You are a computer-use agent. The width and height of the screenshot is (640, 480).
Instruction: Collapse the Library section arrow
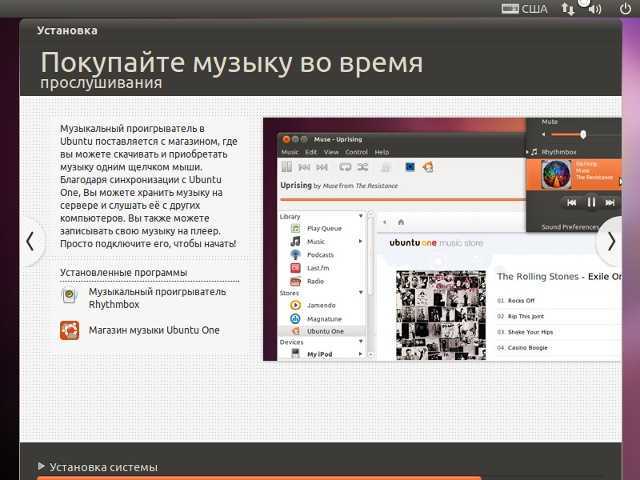[360, 216]
